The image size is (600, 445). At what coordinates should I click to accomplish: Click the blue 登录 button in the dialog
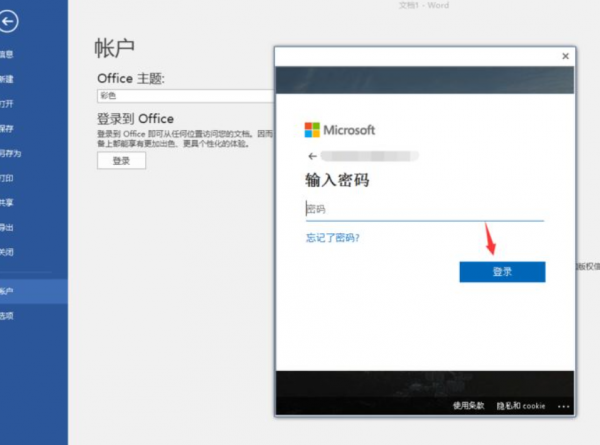coord(502,272)
